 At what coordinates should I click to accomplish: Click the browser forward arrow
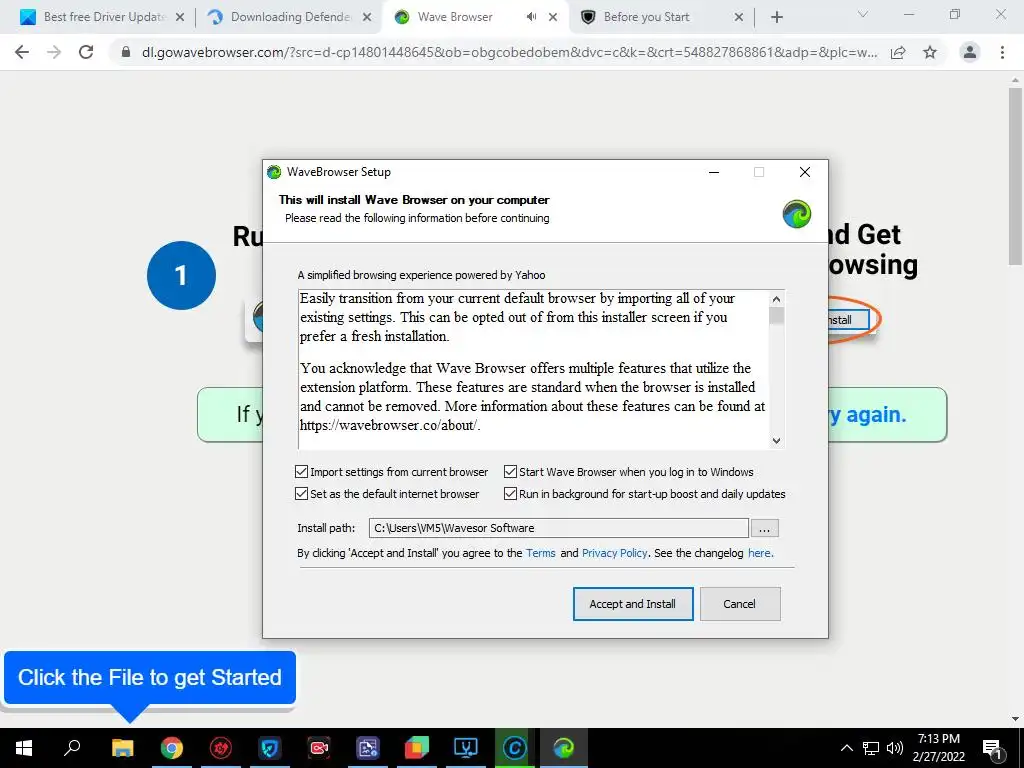(54, 52)
